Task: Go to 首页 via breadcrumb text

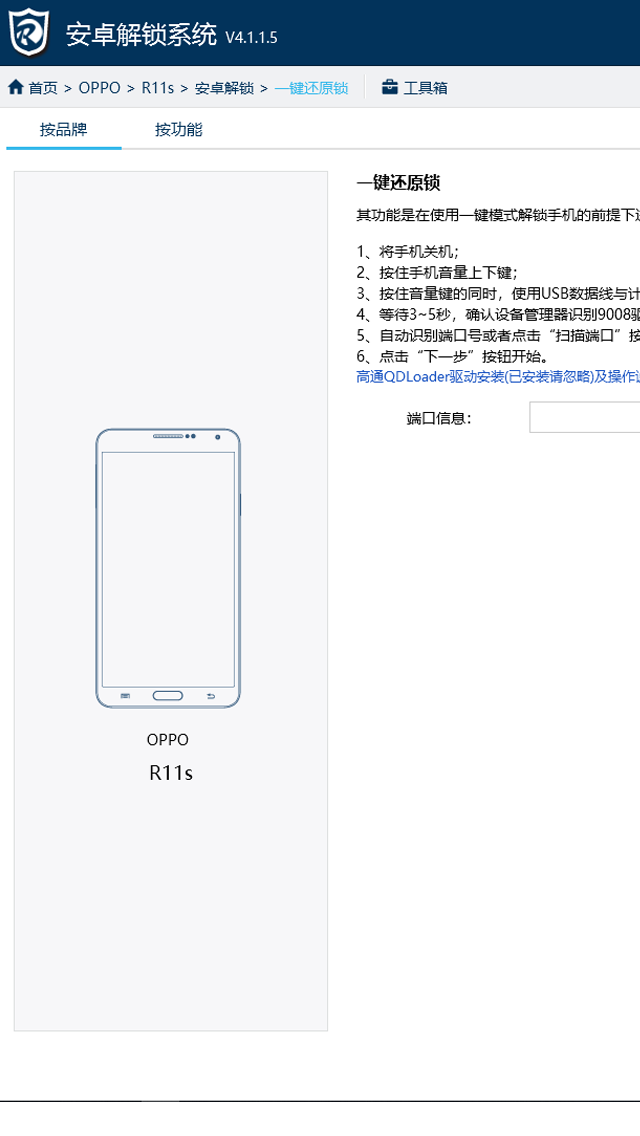Action: click(x=43, y=88)
